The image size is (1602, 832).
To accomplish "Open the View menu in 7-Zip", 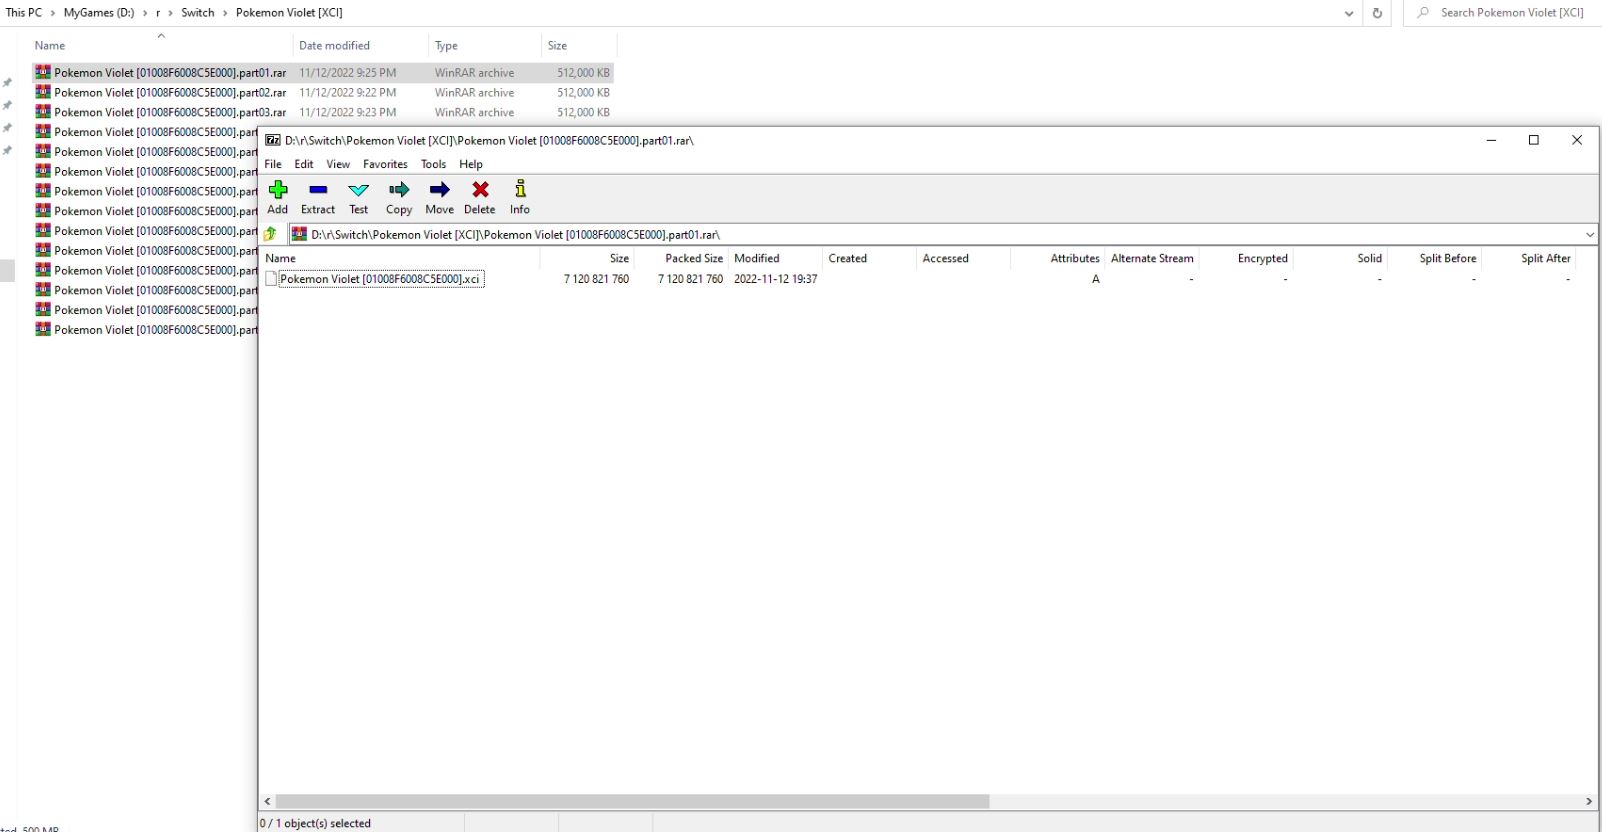I will 338,164.
